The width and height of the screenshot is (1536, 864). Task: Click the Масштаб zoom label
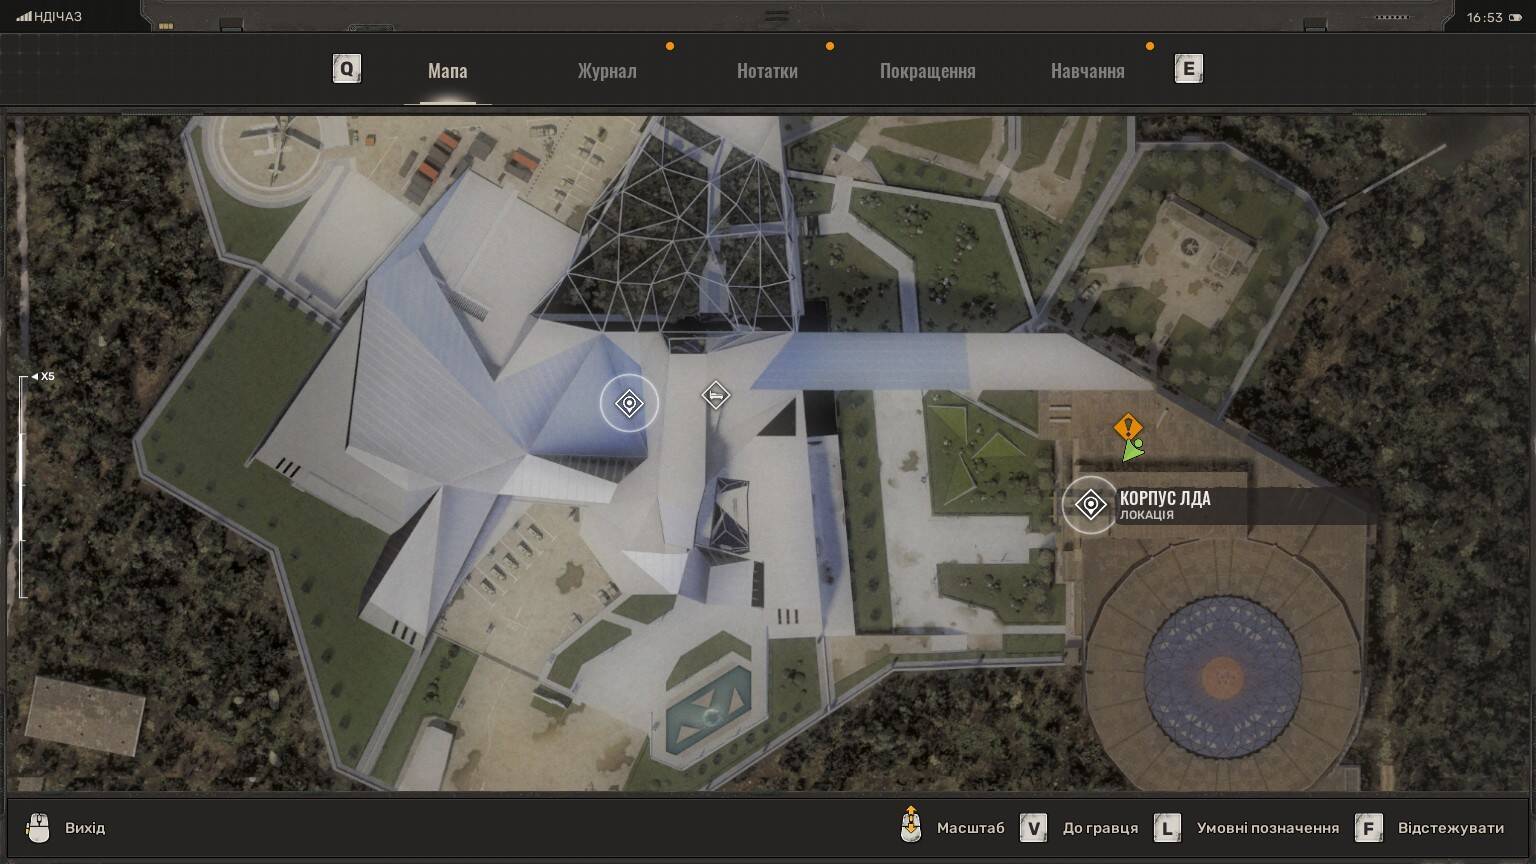[970, 828]
